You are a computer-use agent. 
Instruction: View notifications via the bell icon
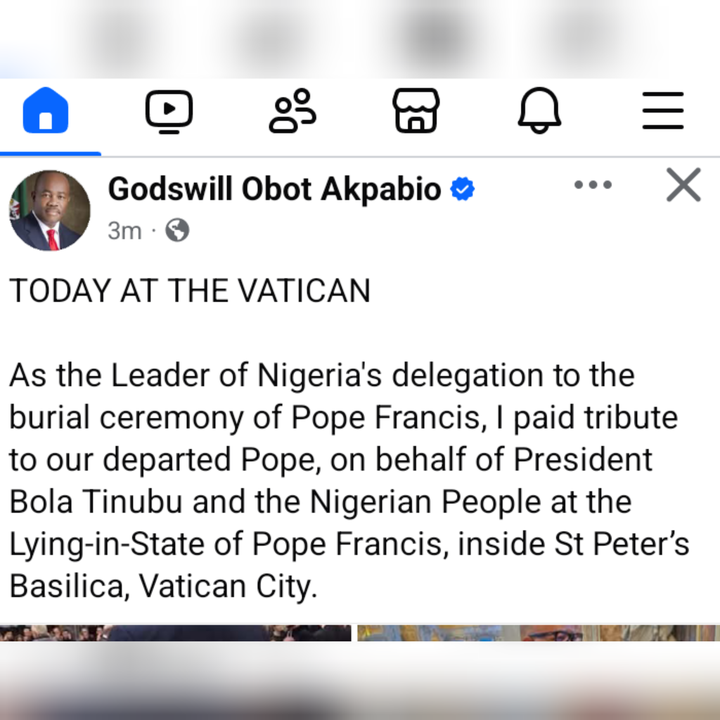(540, 110)
